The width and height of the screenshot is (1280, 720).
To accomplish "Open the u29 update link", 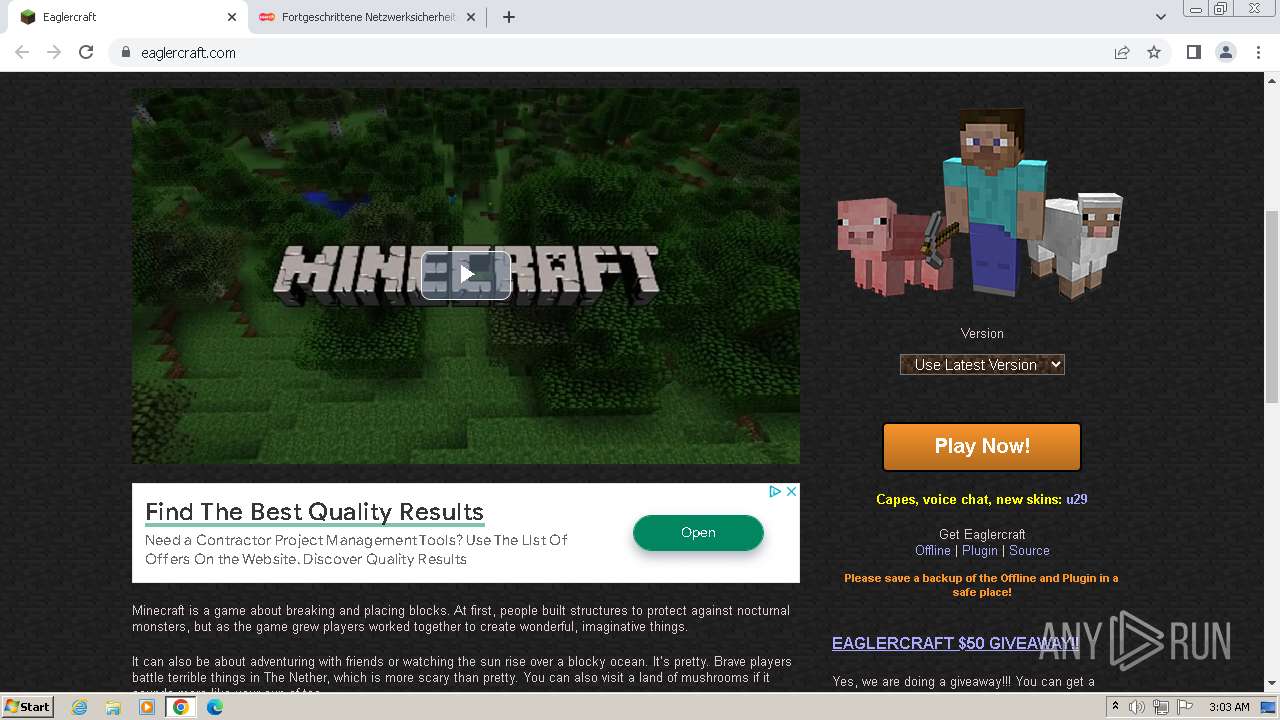I will pos(1076,499).
